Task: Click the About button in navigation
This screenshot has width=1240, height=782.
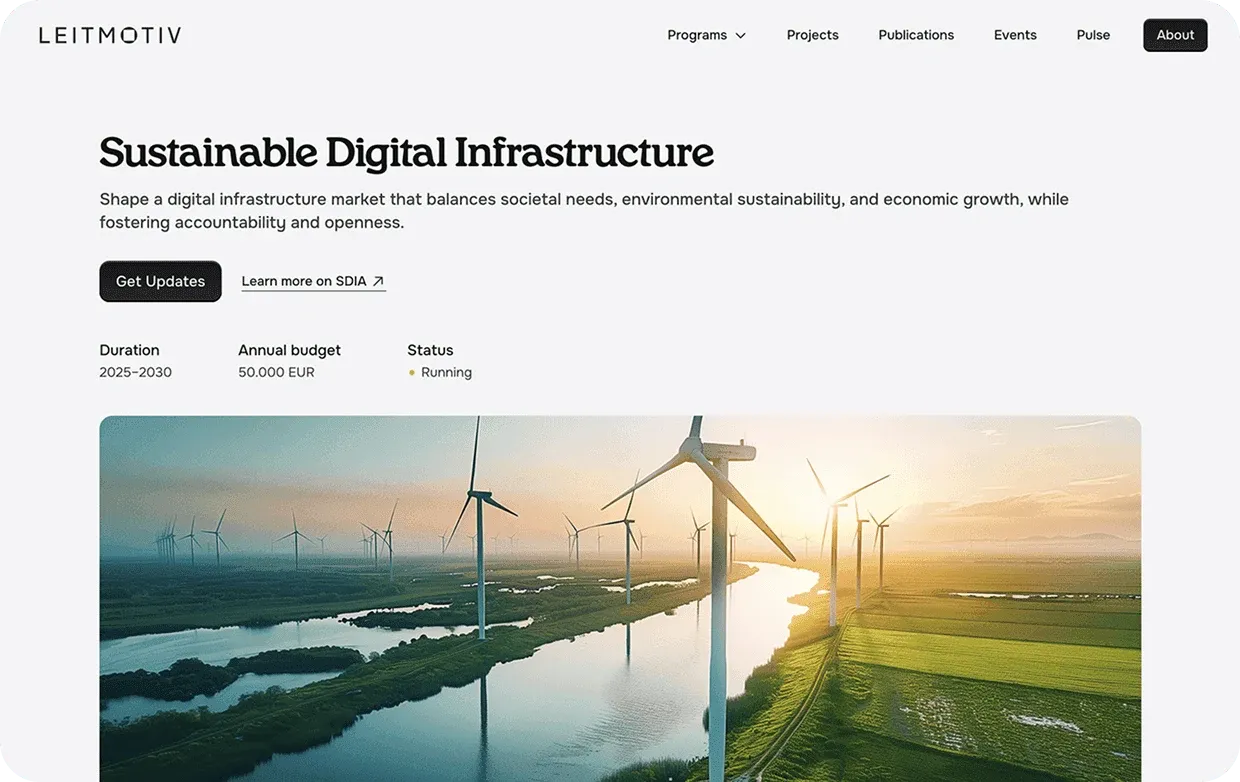Action: pos(1175,35)
